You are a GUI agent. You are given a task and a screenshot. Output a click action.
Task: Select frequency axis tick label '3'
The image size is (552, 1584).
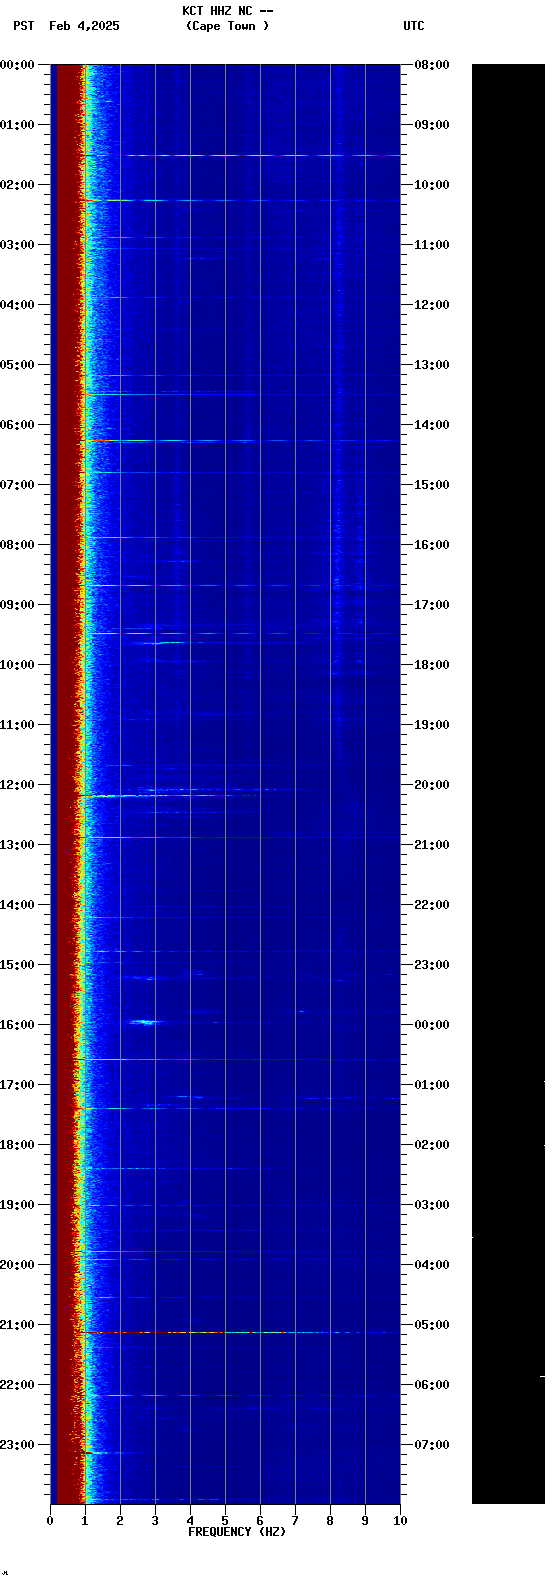pyautogui.click(x=155, y=1521)
